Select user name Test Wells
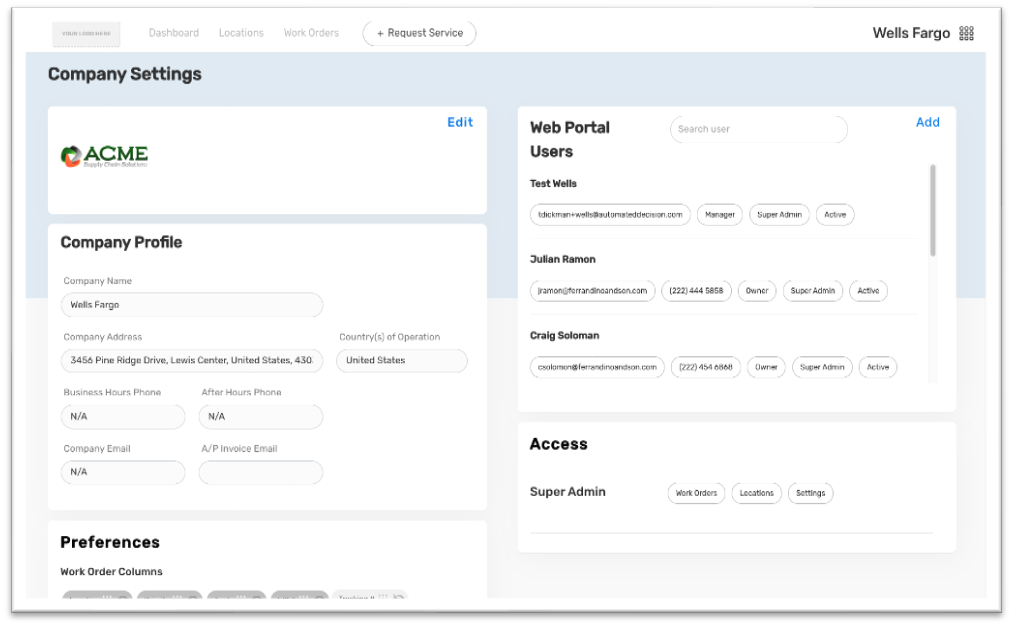Screen dimensions: 1012x625 click(553, 183)
